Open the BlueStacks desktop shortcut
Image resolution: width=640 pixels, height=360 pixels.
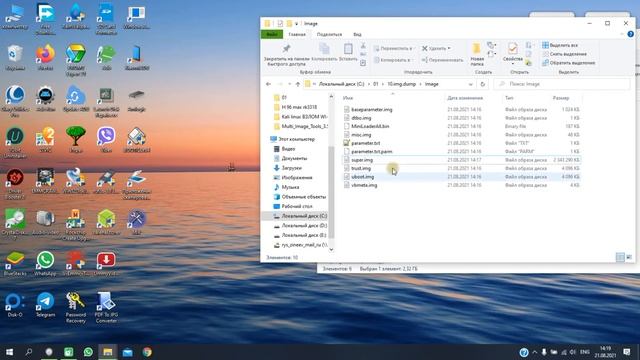[15, 263]
